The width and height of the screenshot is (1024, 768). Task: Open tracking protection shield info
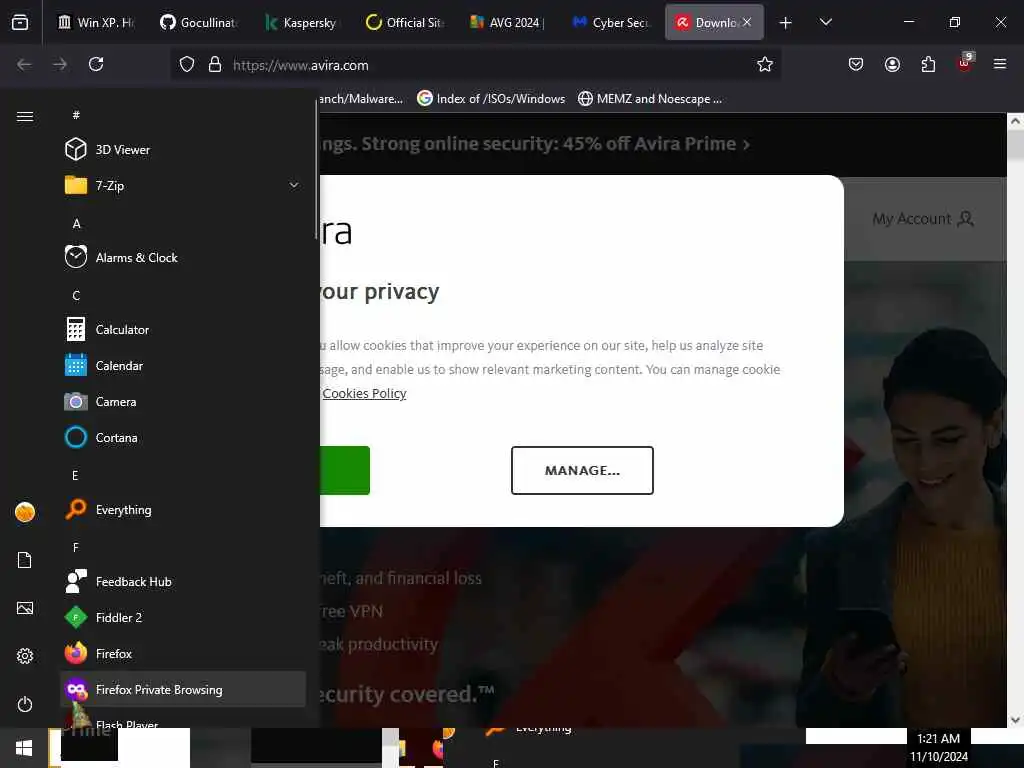[187, 65]
